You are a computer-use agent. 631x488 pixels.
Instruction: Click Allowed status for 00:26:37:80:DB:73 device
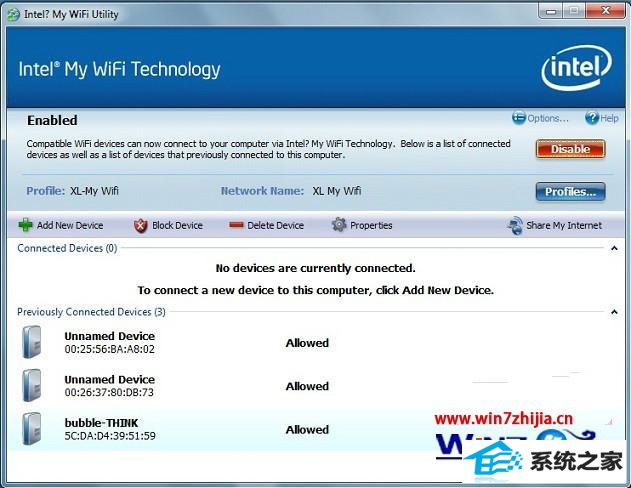[307, 386]
